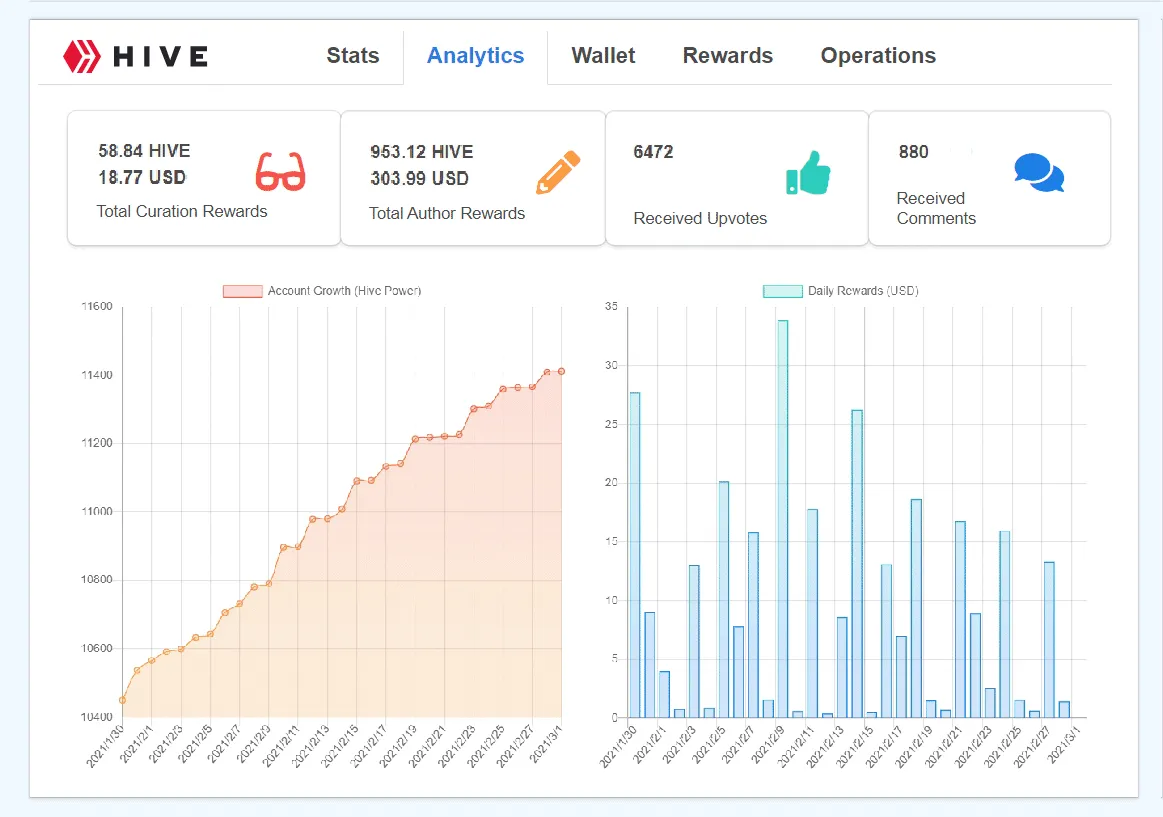Click the 2021/3/1 x-axis label on rewards chart

pos(1064,744)
